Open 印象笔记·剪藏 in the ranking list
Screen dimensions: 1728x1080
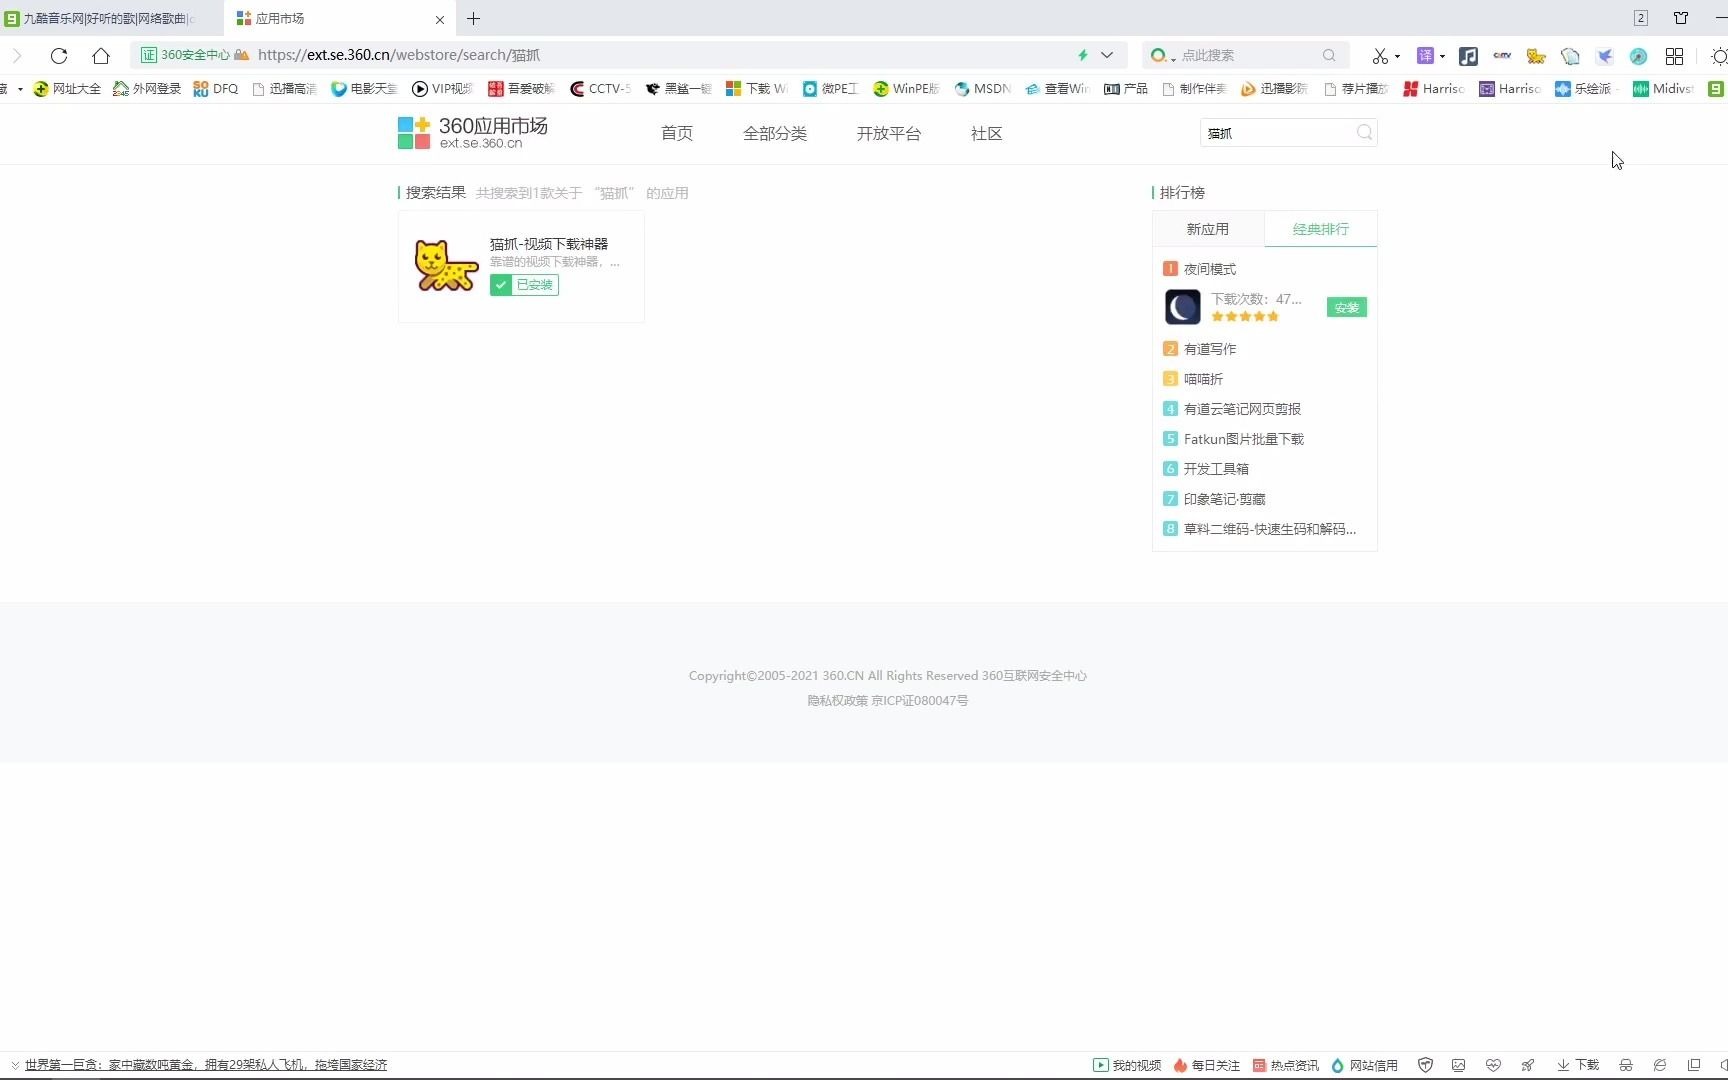(1225, 499)
